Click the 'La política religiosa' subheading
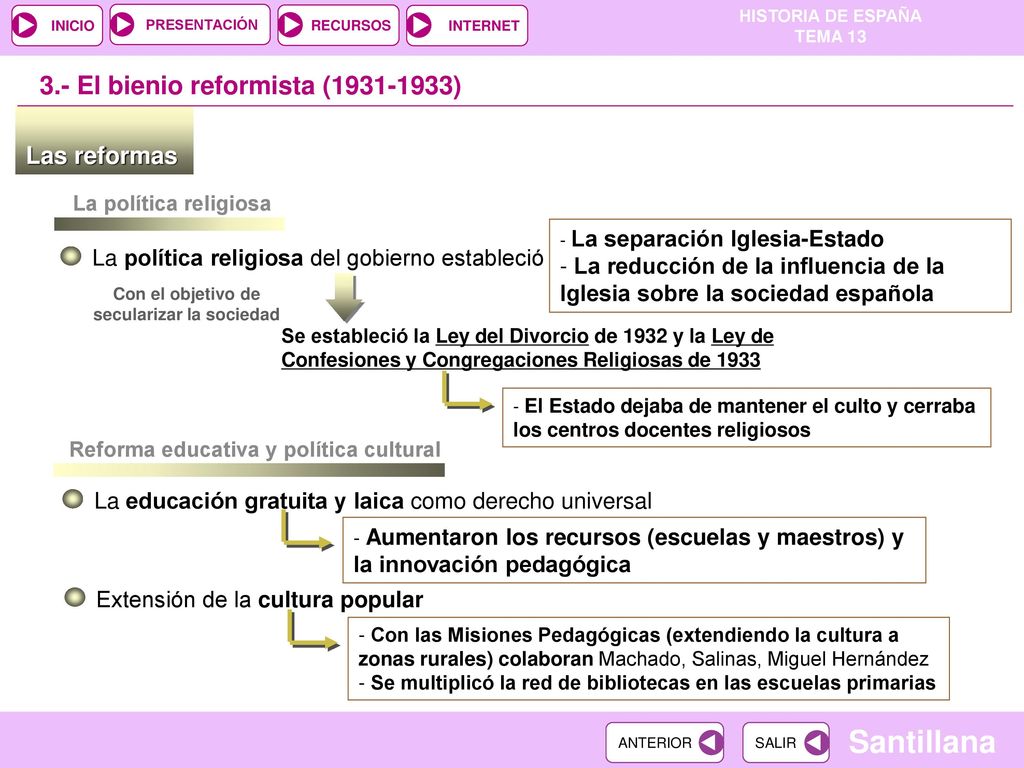 (172, 204)
